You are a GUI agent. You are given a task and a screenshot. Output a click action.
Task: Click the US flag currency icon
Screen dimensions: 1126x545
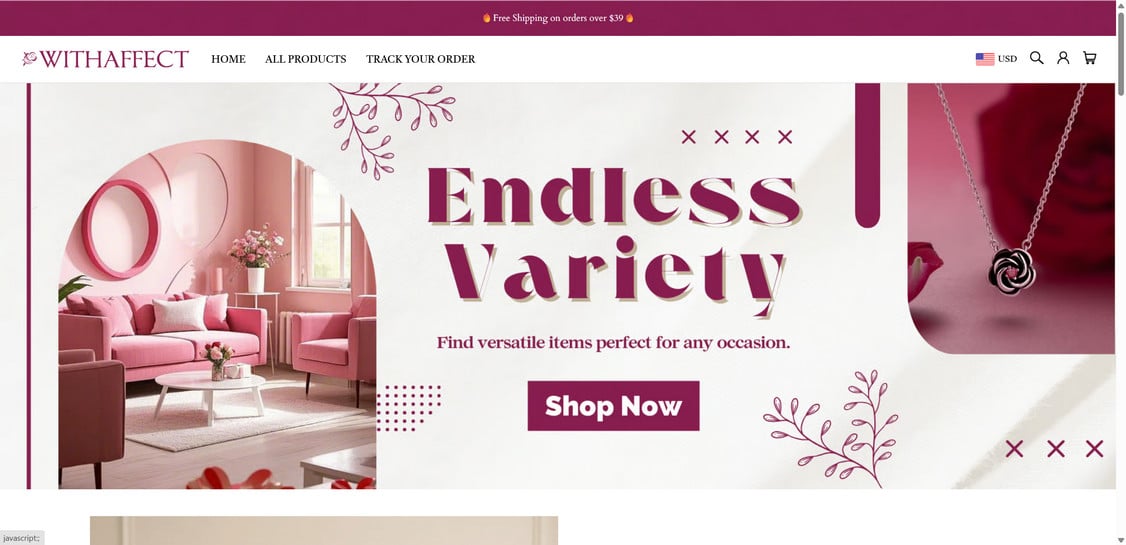tap(985, 59)
